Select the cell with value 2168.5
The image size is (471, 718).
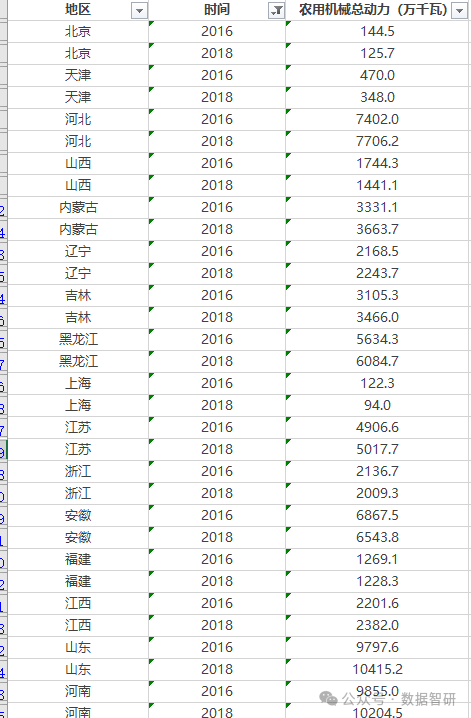point(377,251)
